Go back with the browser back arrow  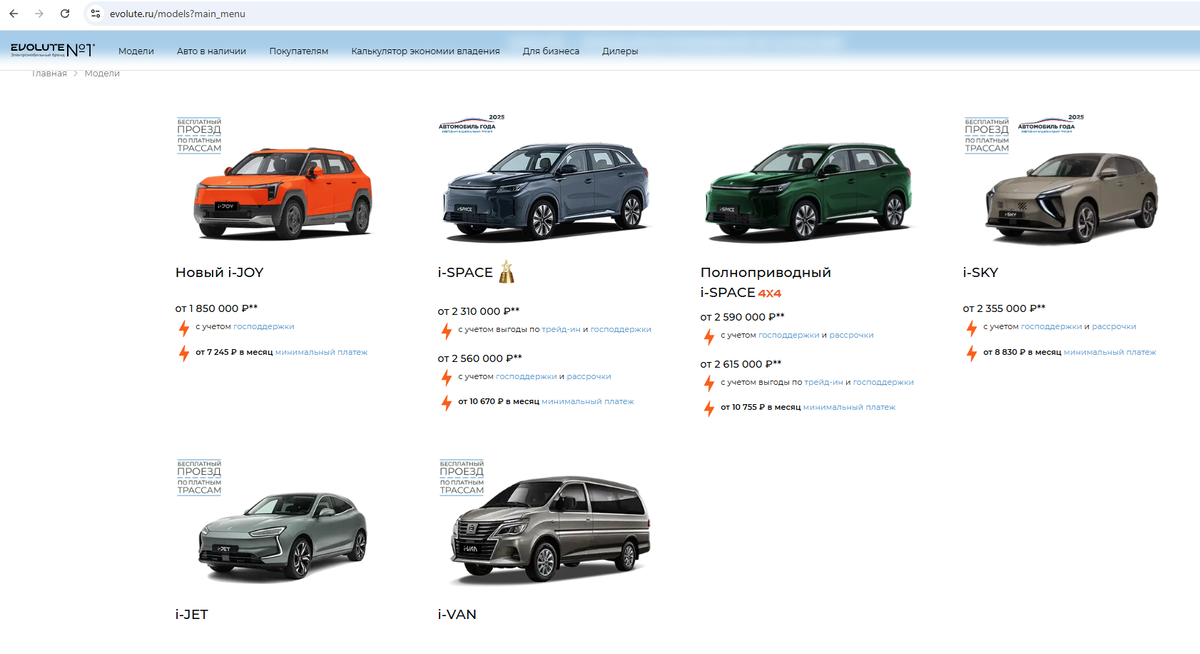(15, 14)
